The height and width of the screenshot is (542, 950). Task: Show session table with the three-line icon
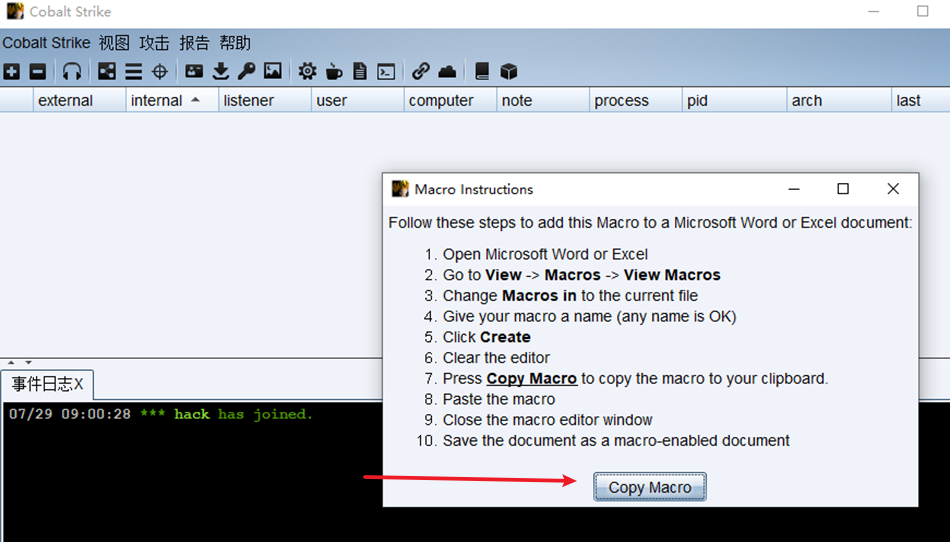point(133,71)
